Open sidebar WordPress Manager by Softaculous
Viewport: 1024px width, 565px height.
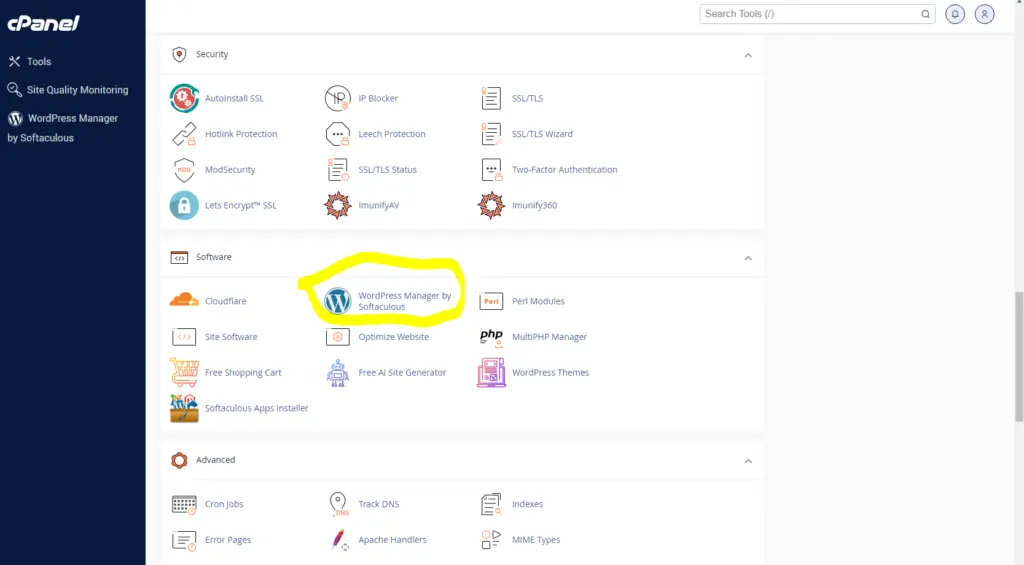(63, 128)
